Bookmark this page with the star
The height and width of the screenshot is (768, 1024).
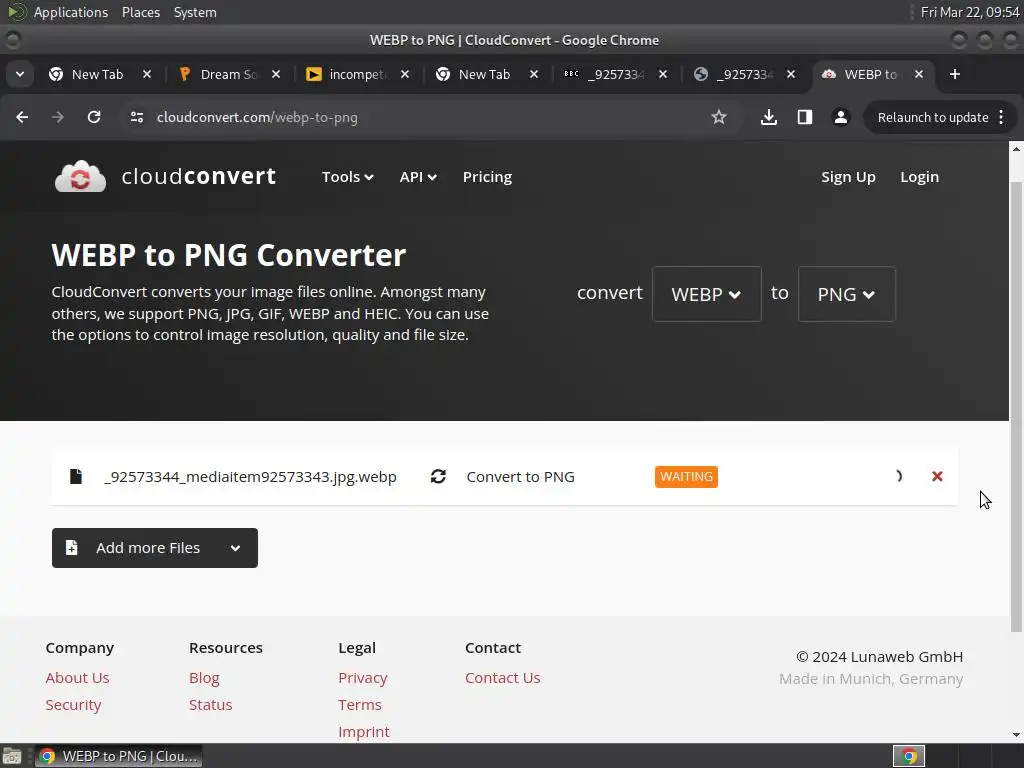(719, 117)
